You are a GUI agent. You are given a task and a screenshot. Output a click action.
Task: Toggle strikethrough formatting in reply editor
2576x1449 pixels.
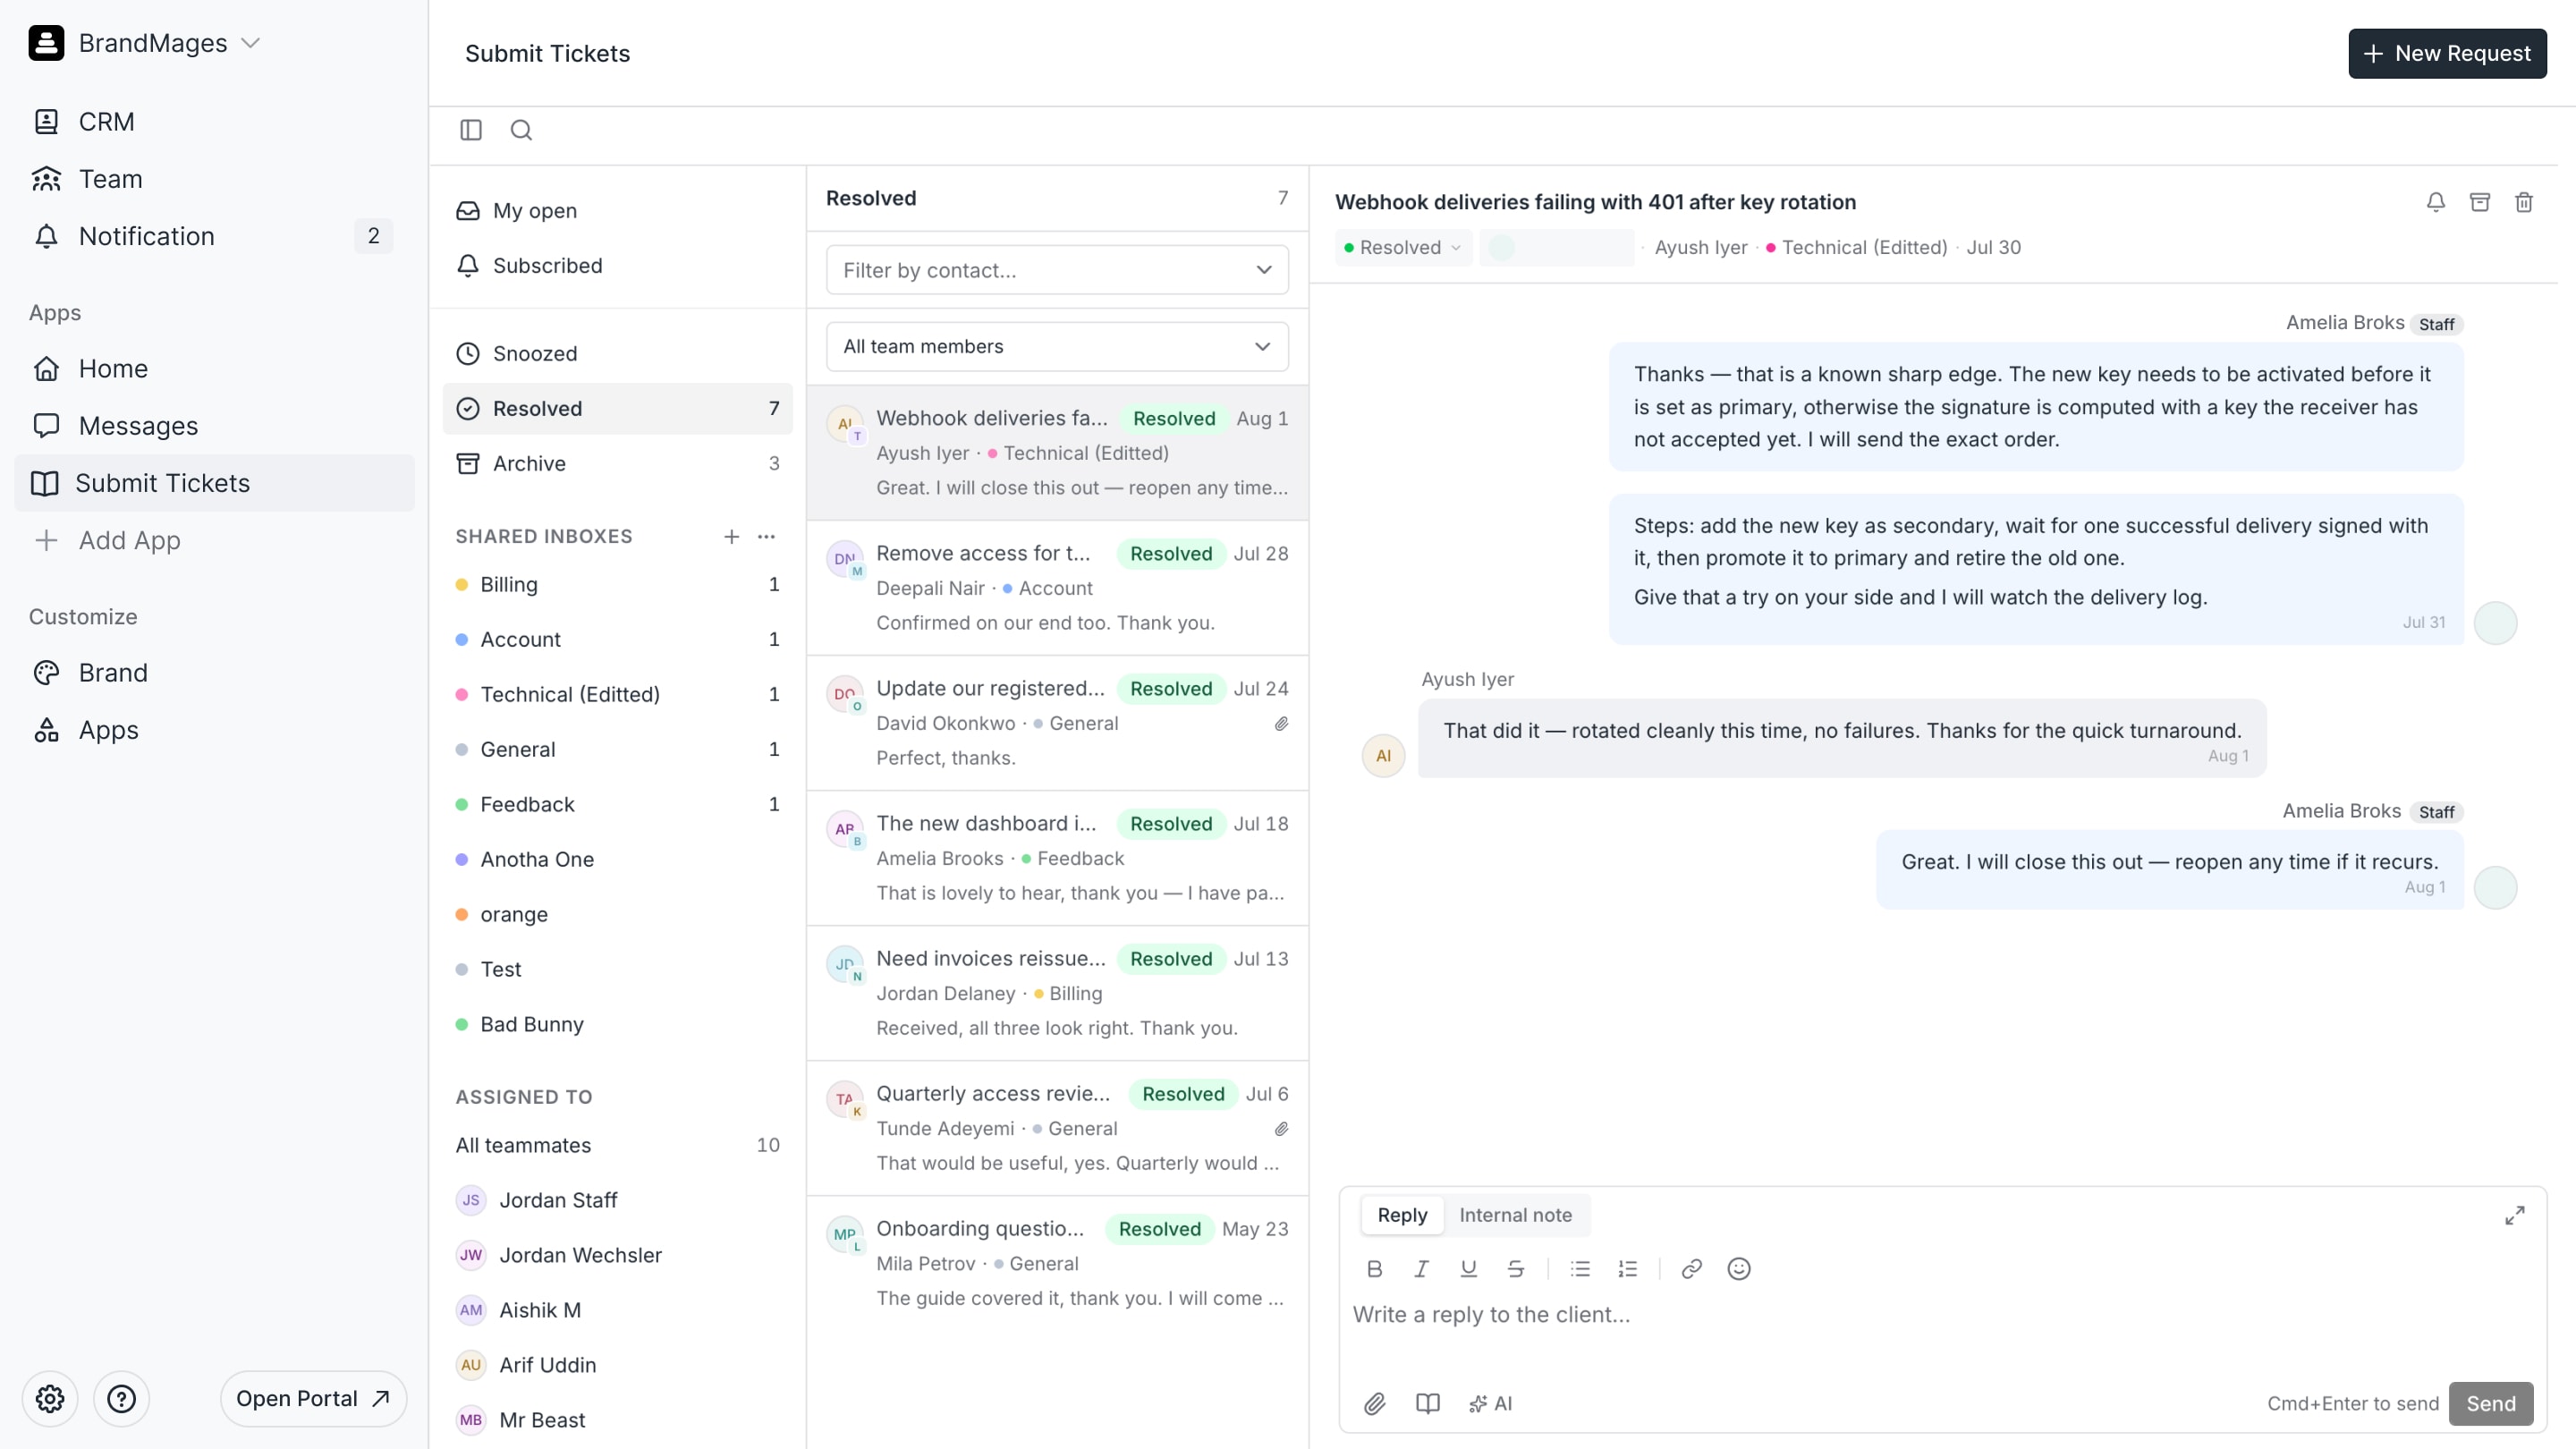[x=1515, y=1269]
